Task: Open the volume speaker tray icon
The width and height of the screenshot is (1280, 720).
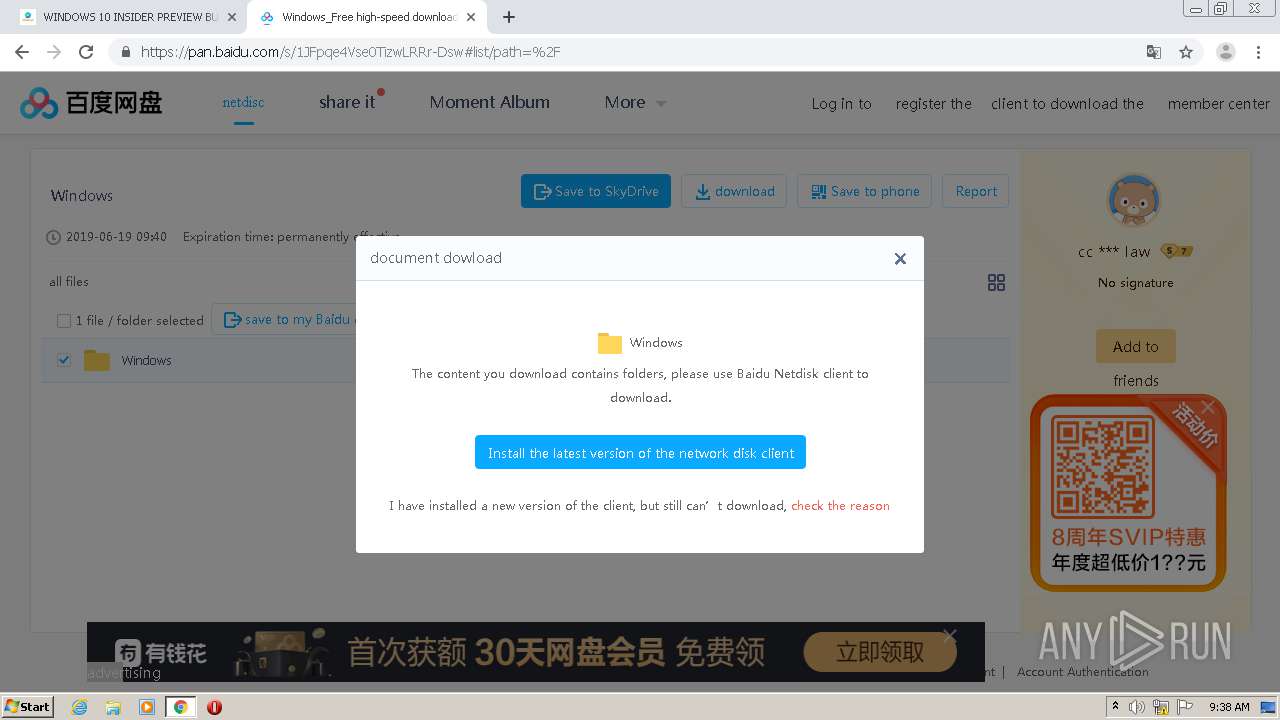Action: [x=1137, y=707]
